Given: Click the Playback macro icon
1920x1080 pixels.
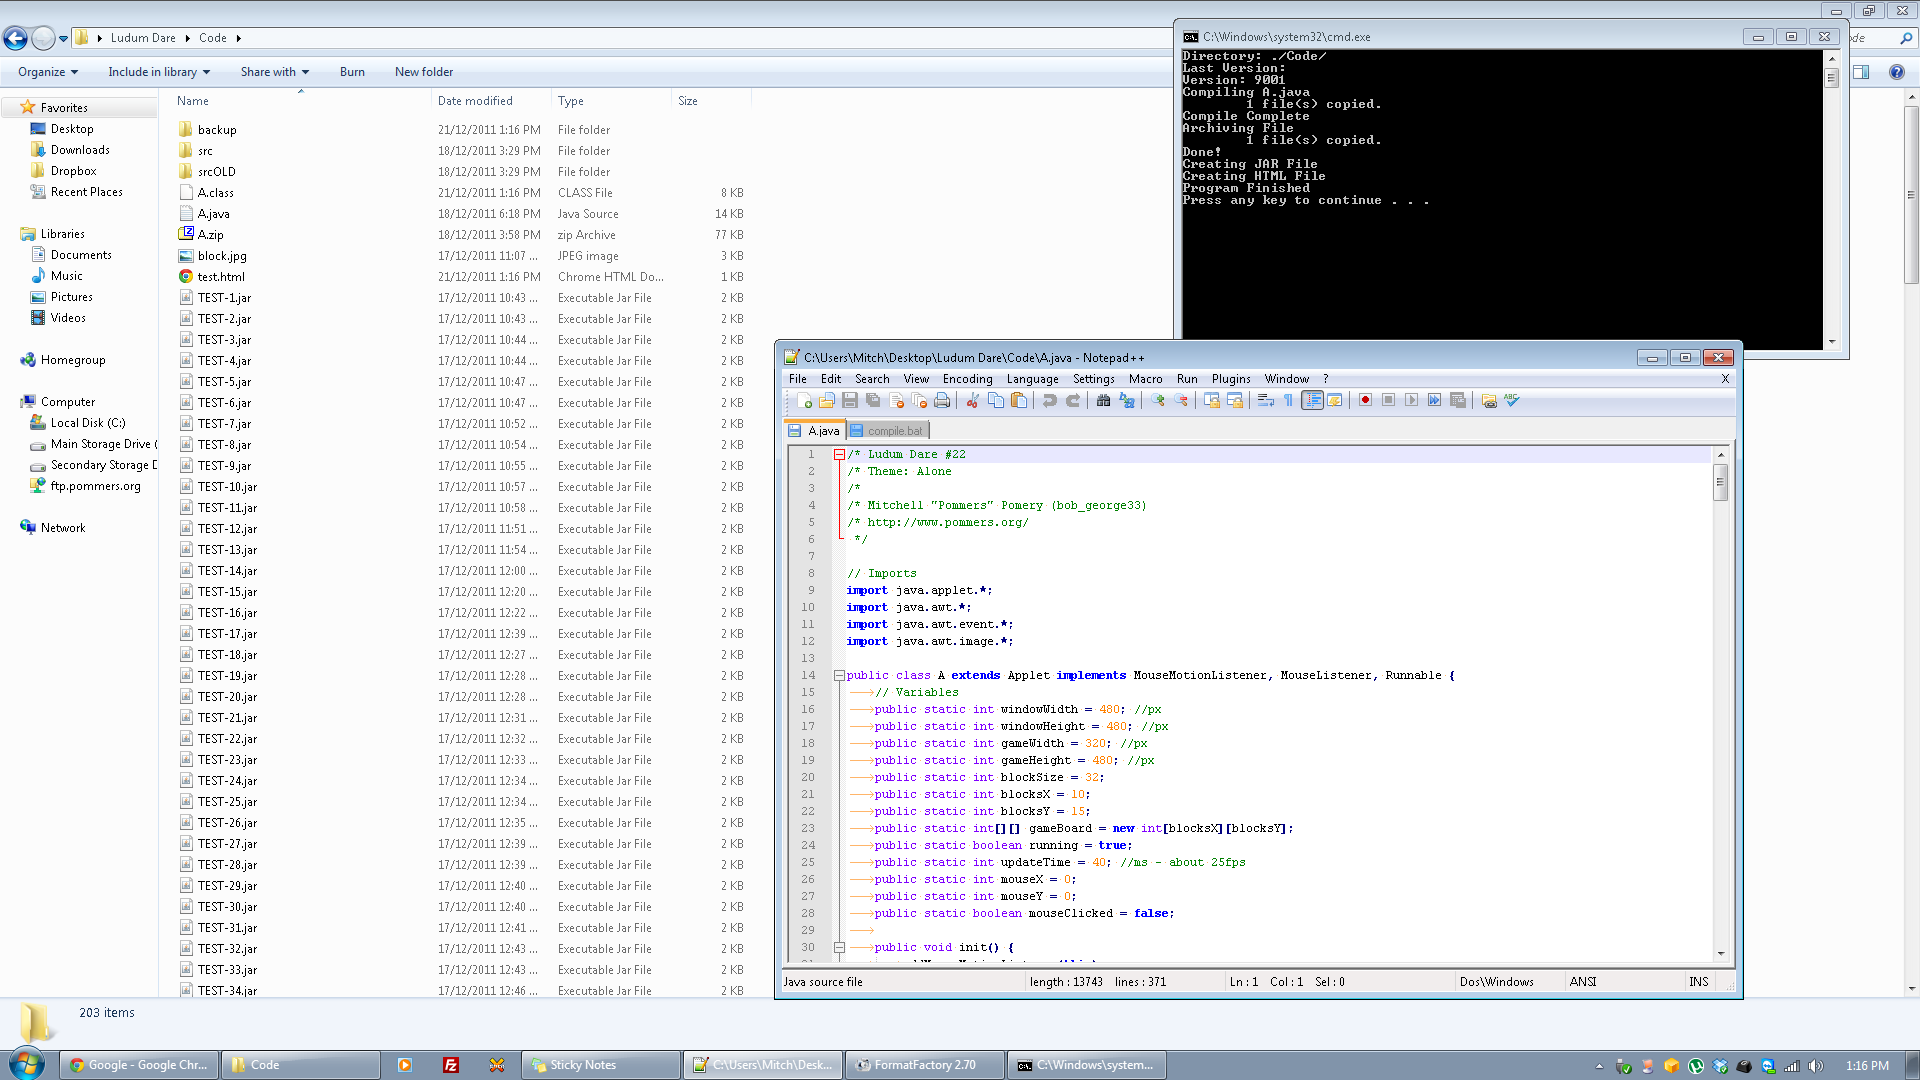Looking at the screenshot, I should tap(1411, 400).
